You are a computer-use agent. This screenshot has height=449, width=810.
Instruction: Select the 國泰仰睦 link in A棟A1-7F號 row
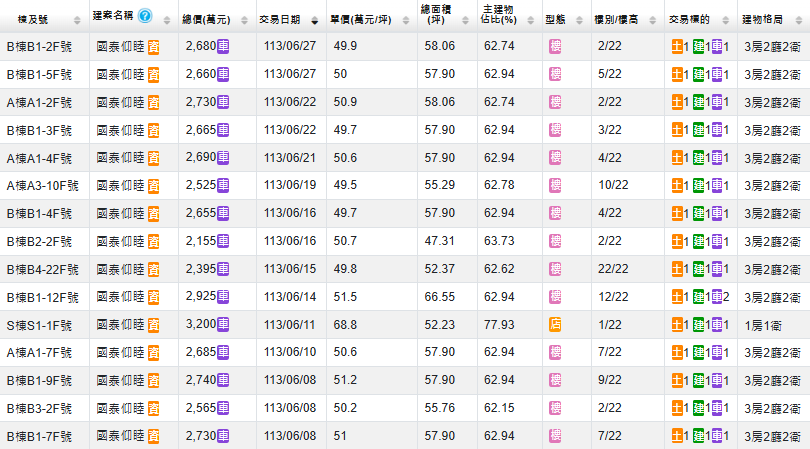tap(120, 353)
